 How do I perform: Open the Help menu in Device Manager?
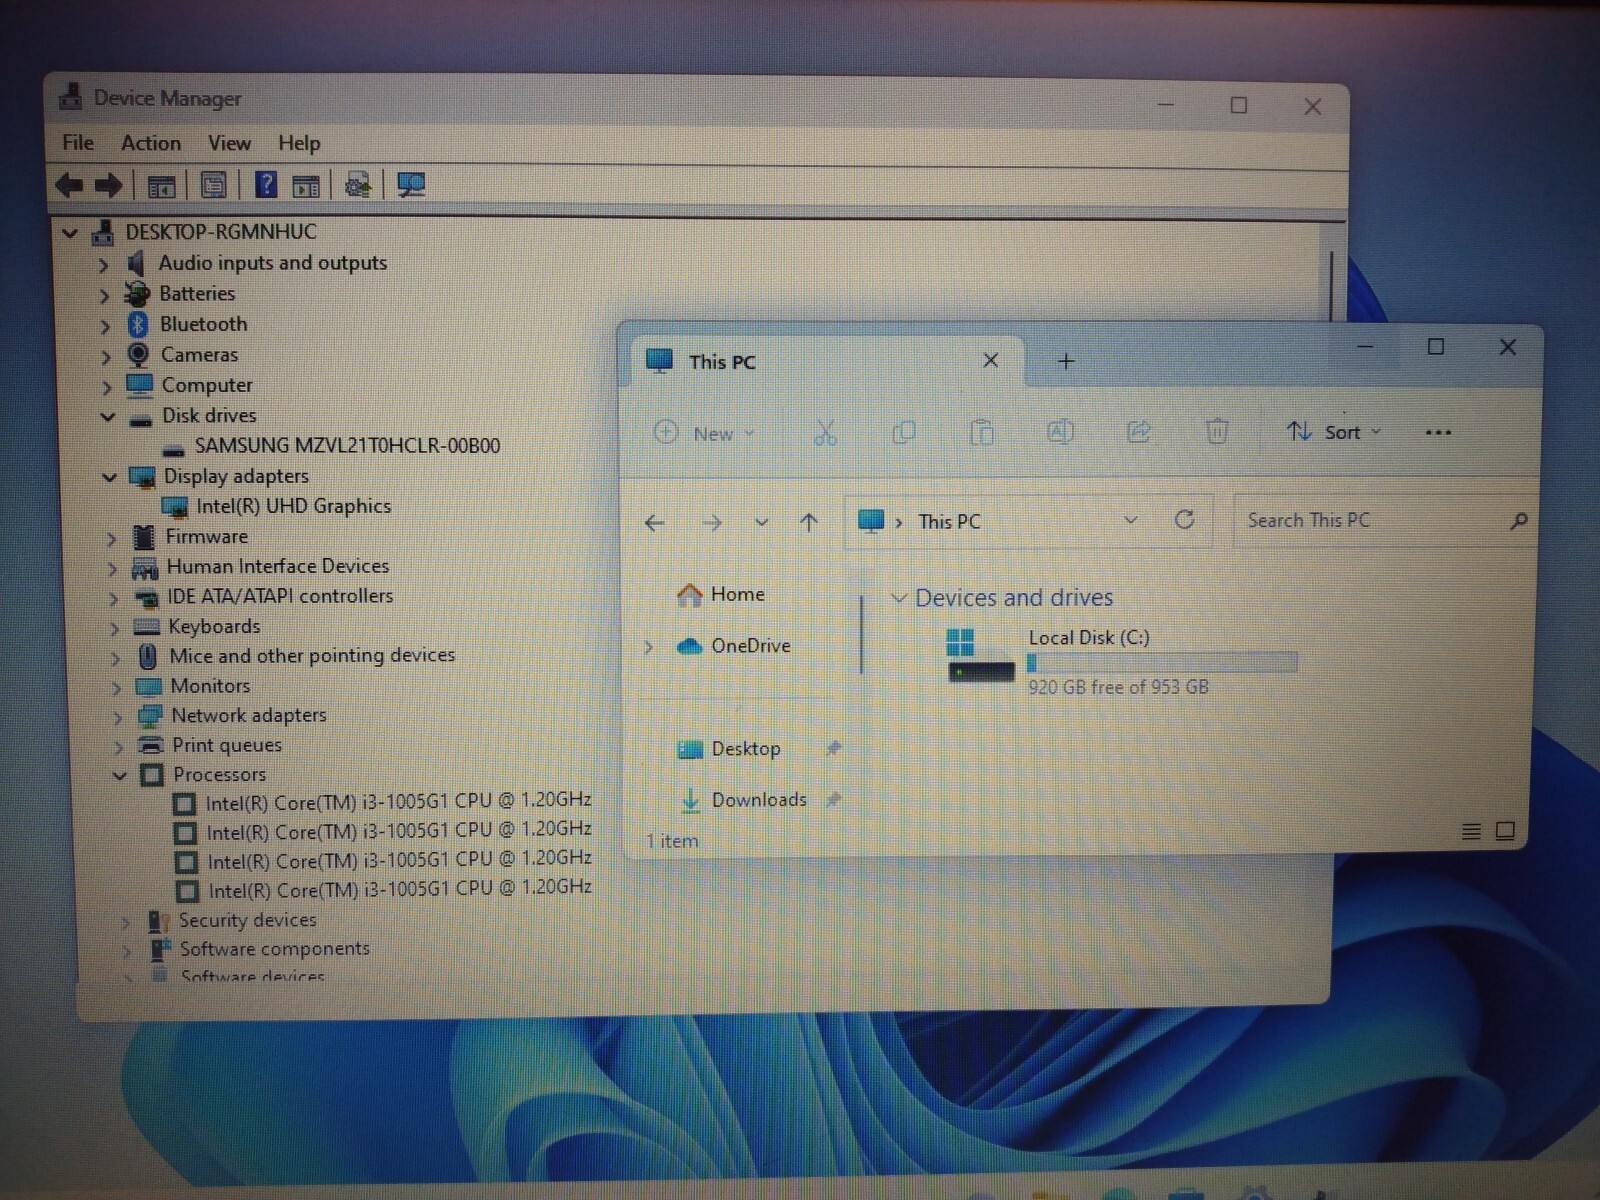(299, 143)
